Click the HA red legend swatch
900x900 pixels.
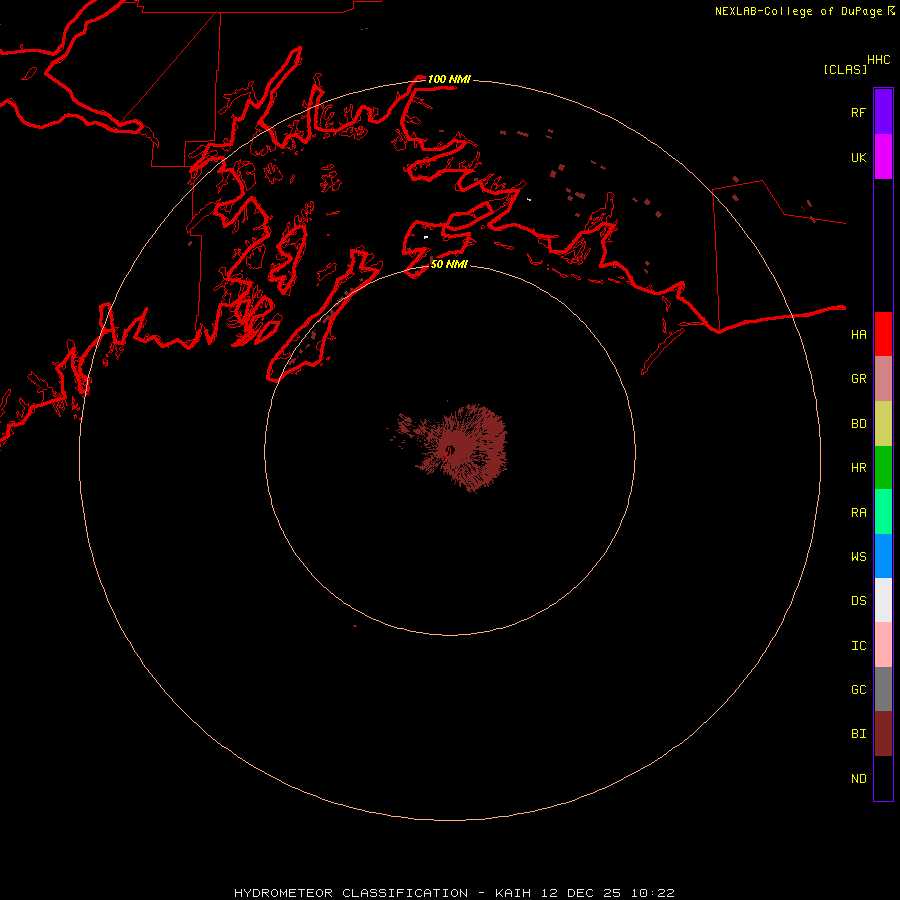click(x=883, y=334)
